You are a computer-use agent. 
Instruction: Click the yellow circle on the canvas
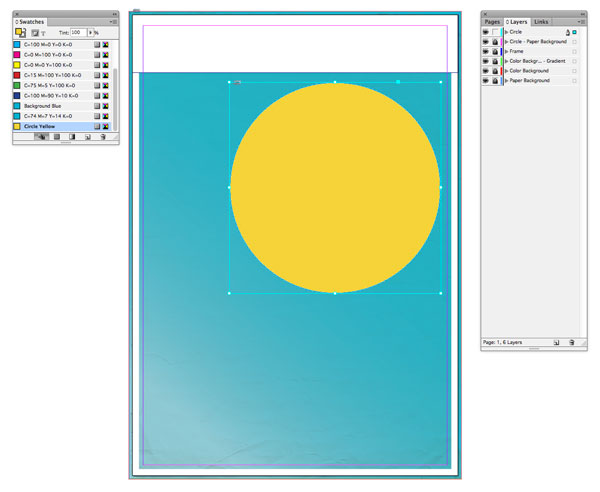pos(335,188)
